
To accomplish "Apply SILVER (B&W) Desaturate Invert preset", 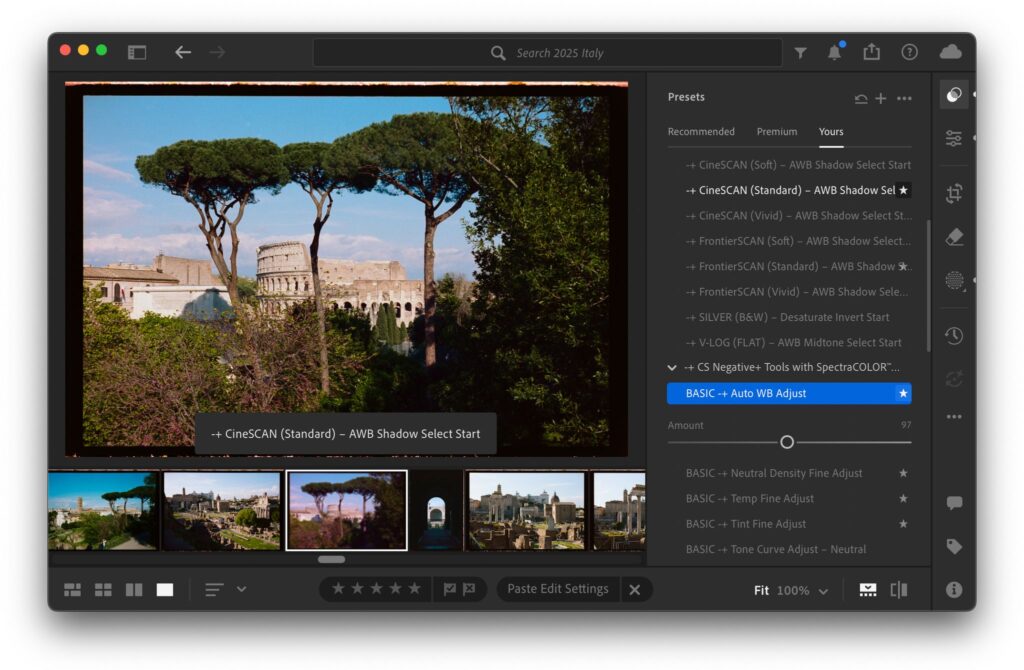I will [x=790, y=317].
